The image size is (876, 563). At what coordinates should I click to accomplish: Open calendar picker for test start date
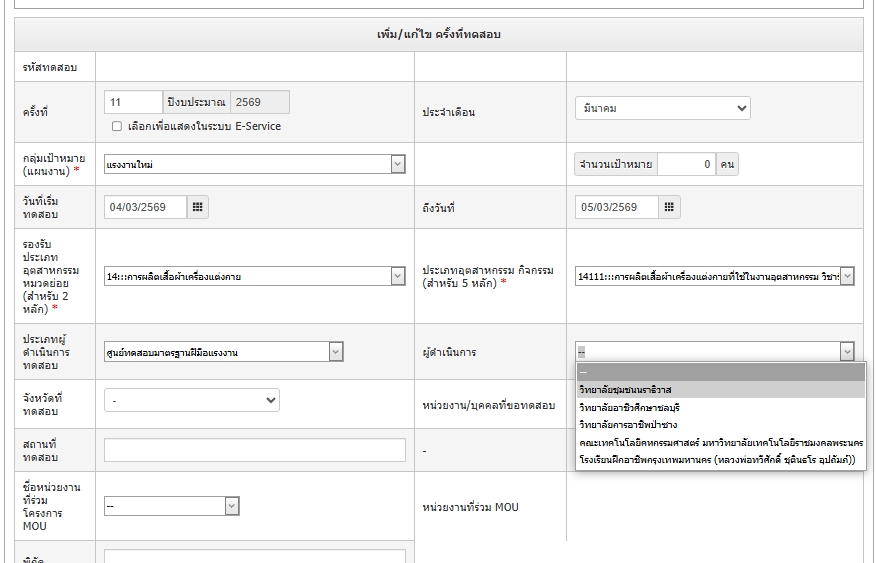(x=198, y=207)
